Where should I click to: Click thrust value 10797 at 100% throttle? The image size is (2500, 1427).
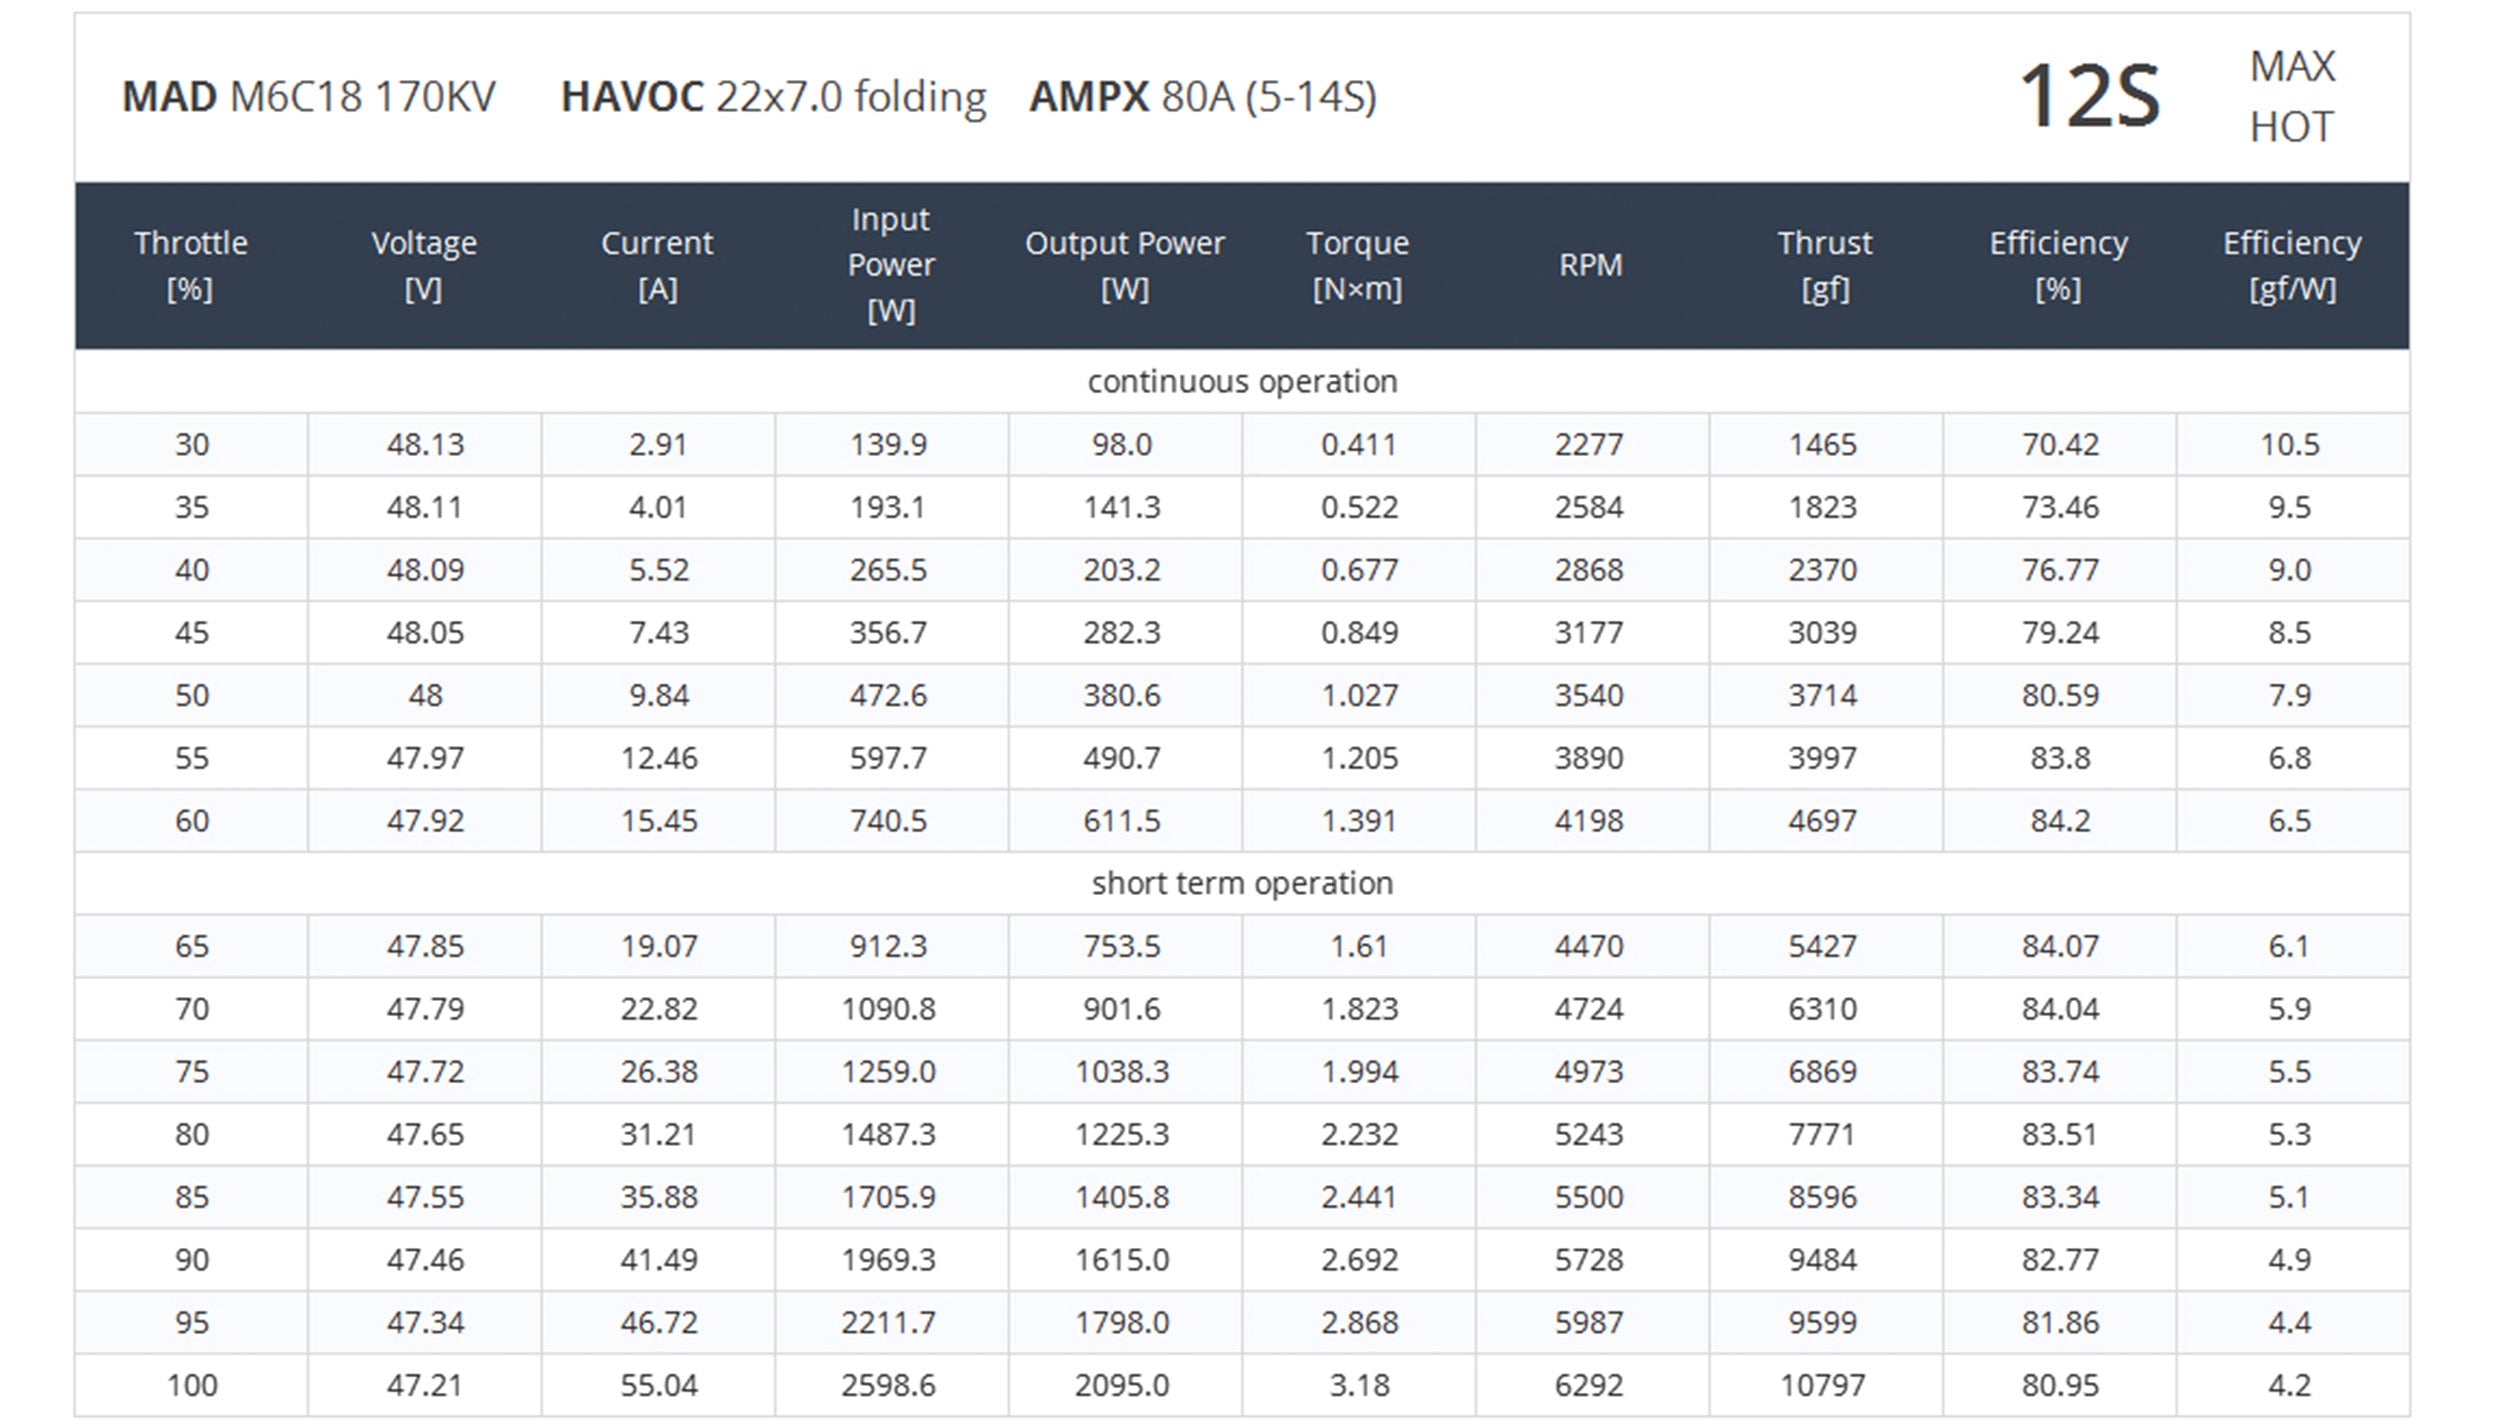1822,1385
